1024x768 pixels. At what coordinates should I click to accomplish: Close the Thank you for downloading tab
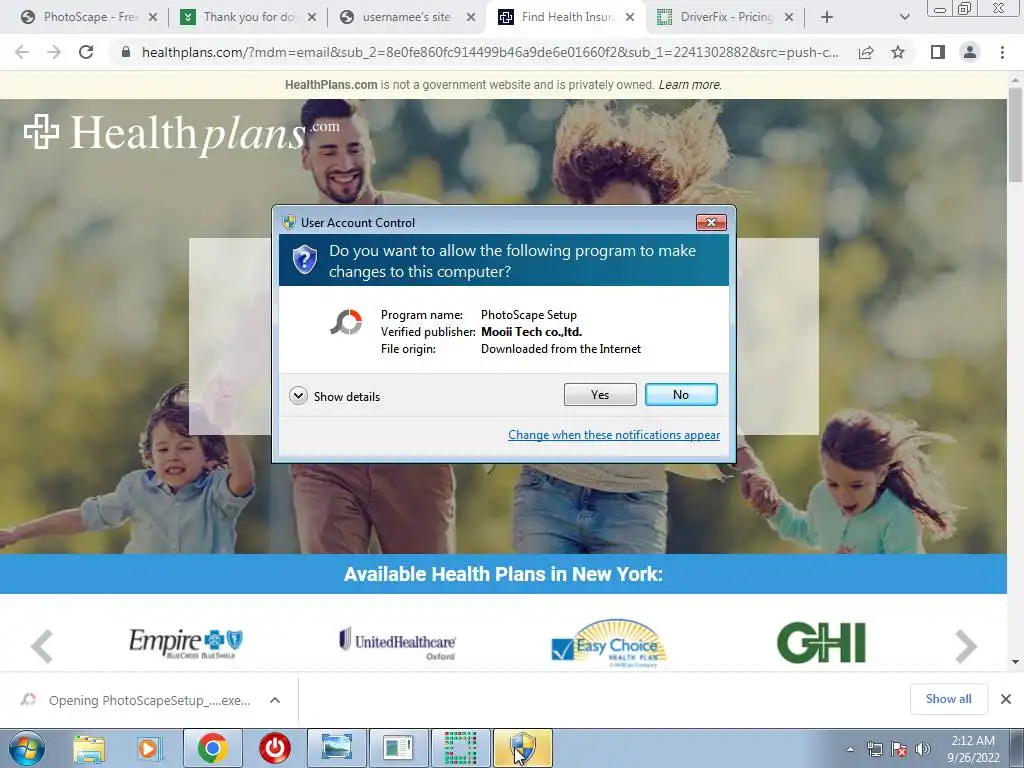click(312, 17)
